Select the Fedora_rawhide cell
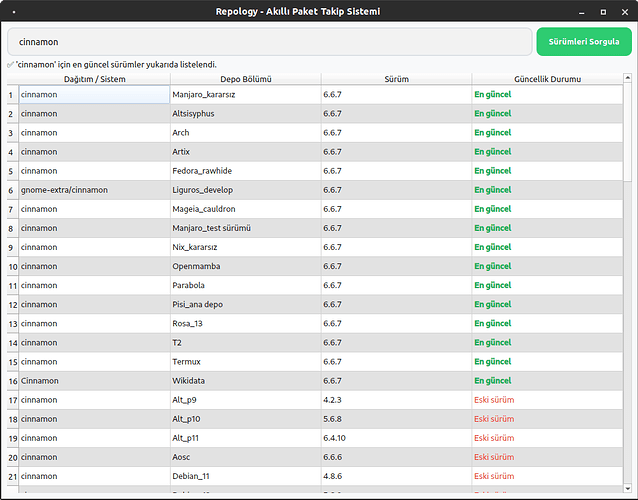This screenshot has height=500, width=638. point(245,171)
